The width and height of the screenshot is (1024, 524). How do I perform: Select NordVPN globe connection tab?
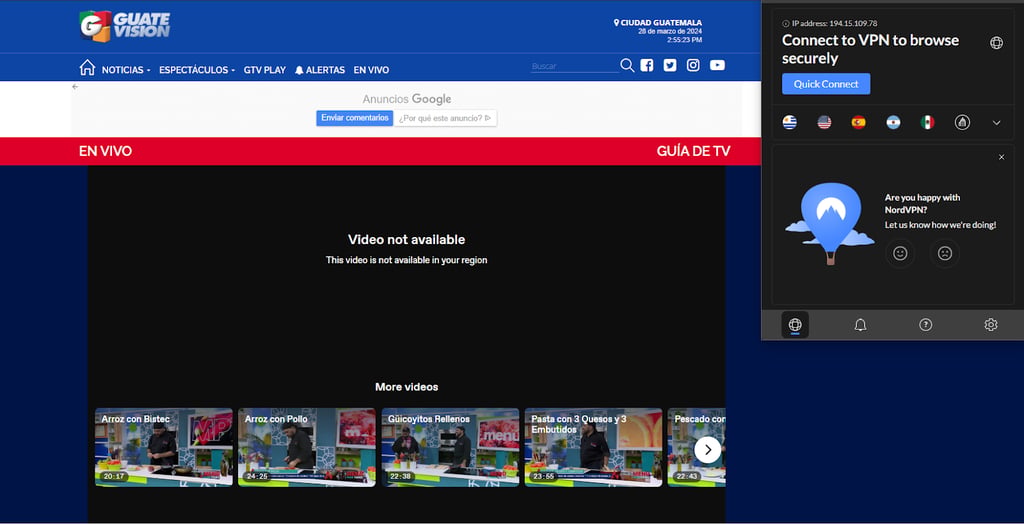point(795,325)
